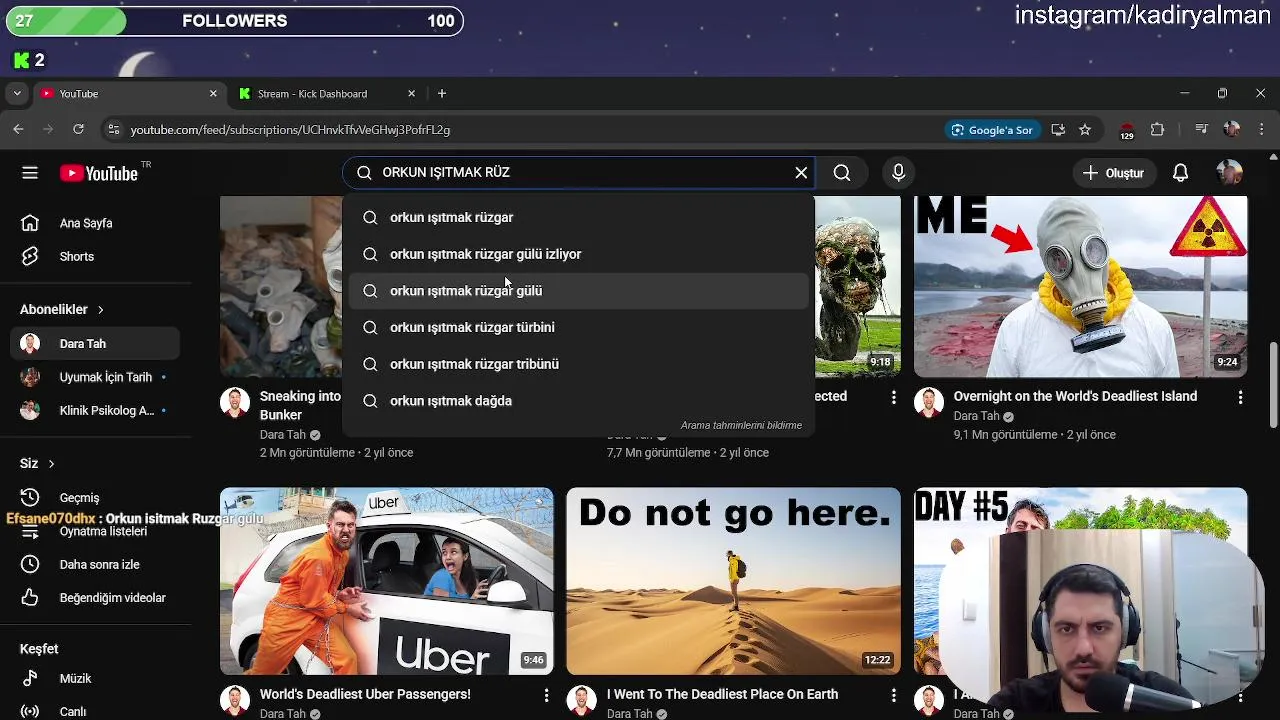
Task: Close the YouTube tab
Action: [213, 94]
